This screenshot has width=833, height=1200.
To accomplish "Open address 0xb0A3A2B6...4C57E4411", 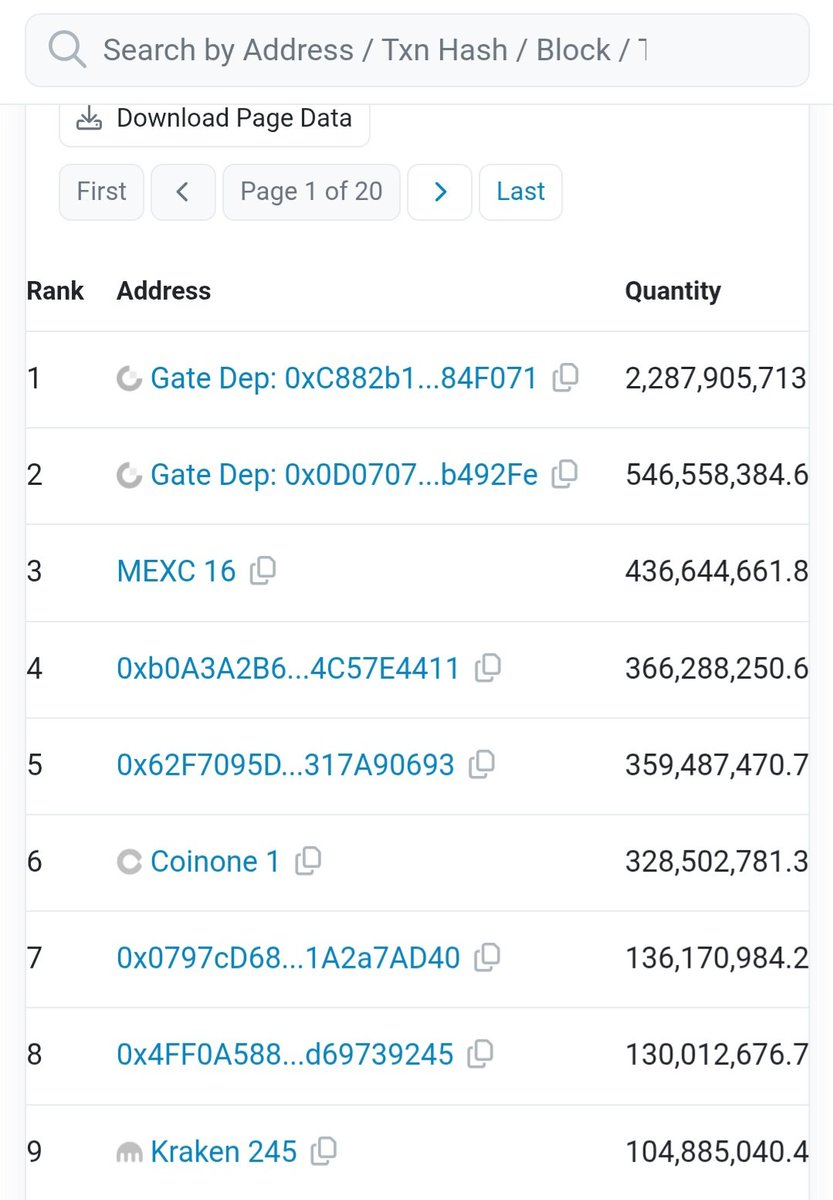I will coord(288,668).
